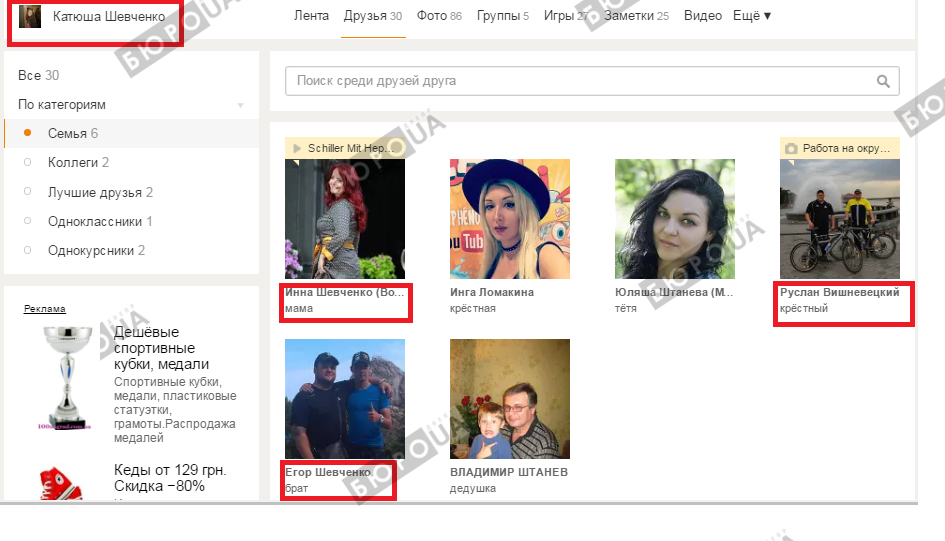
Task: Click the camera icon on Работа на окру status
Action: [x=791, y=148]
